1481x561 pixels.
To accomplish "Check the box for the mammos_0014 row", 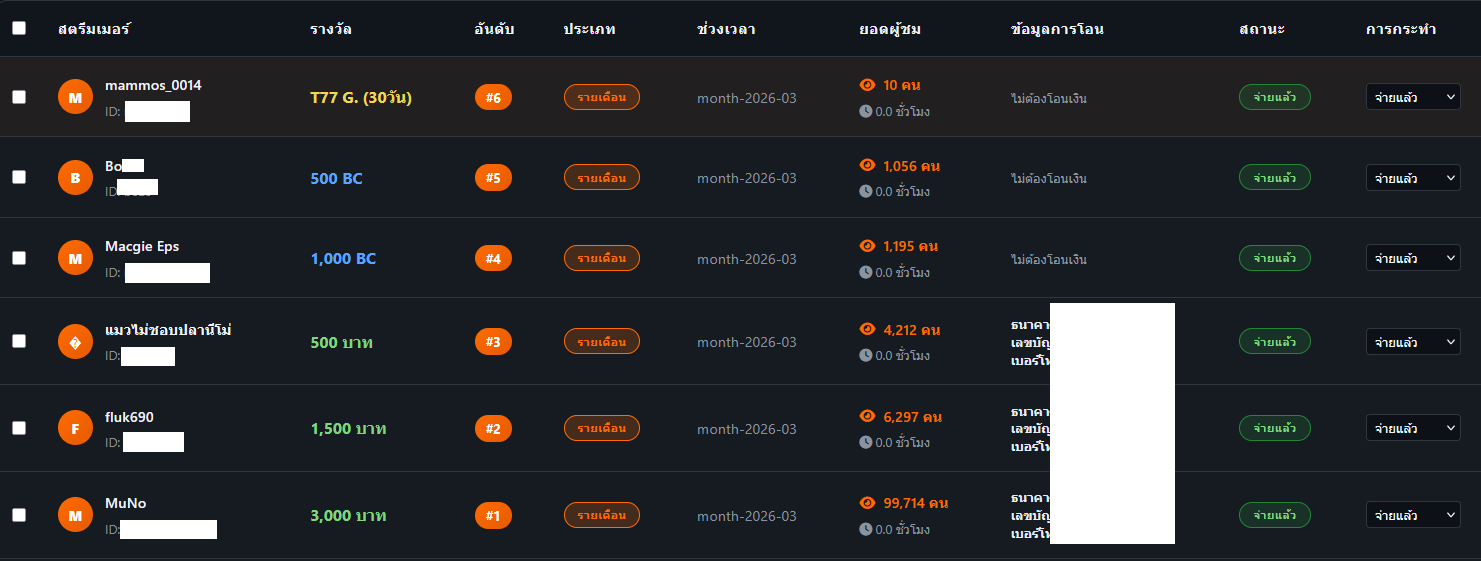I will (19, 97).
